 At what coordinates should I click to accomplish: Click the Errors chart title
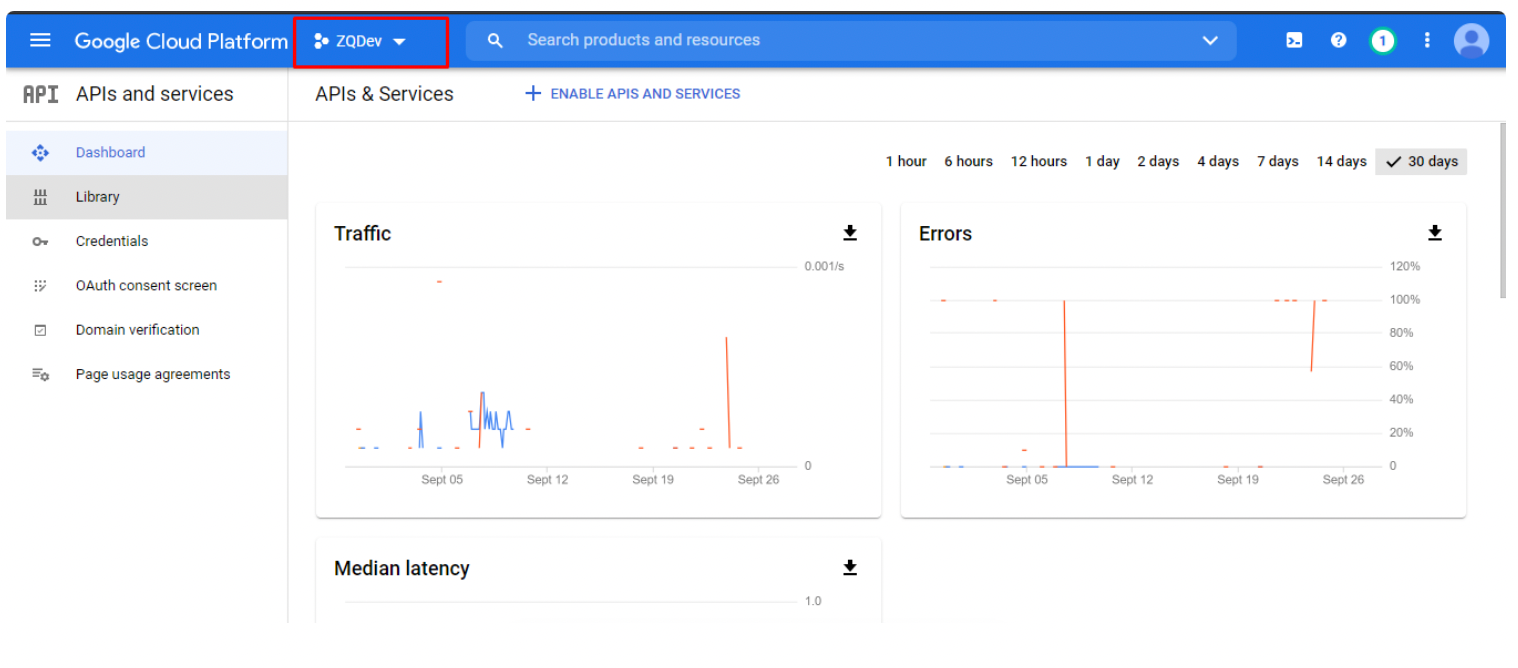point(945,234)
